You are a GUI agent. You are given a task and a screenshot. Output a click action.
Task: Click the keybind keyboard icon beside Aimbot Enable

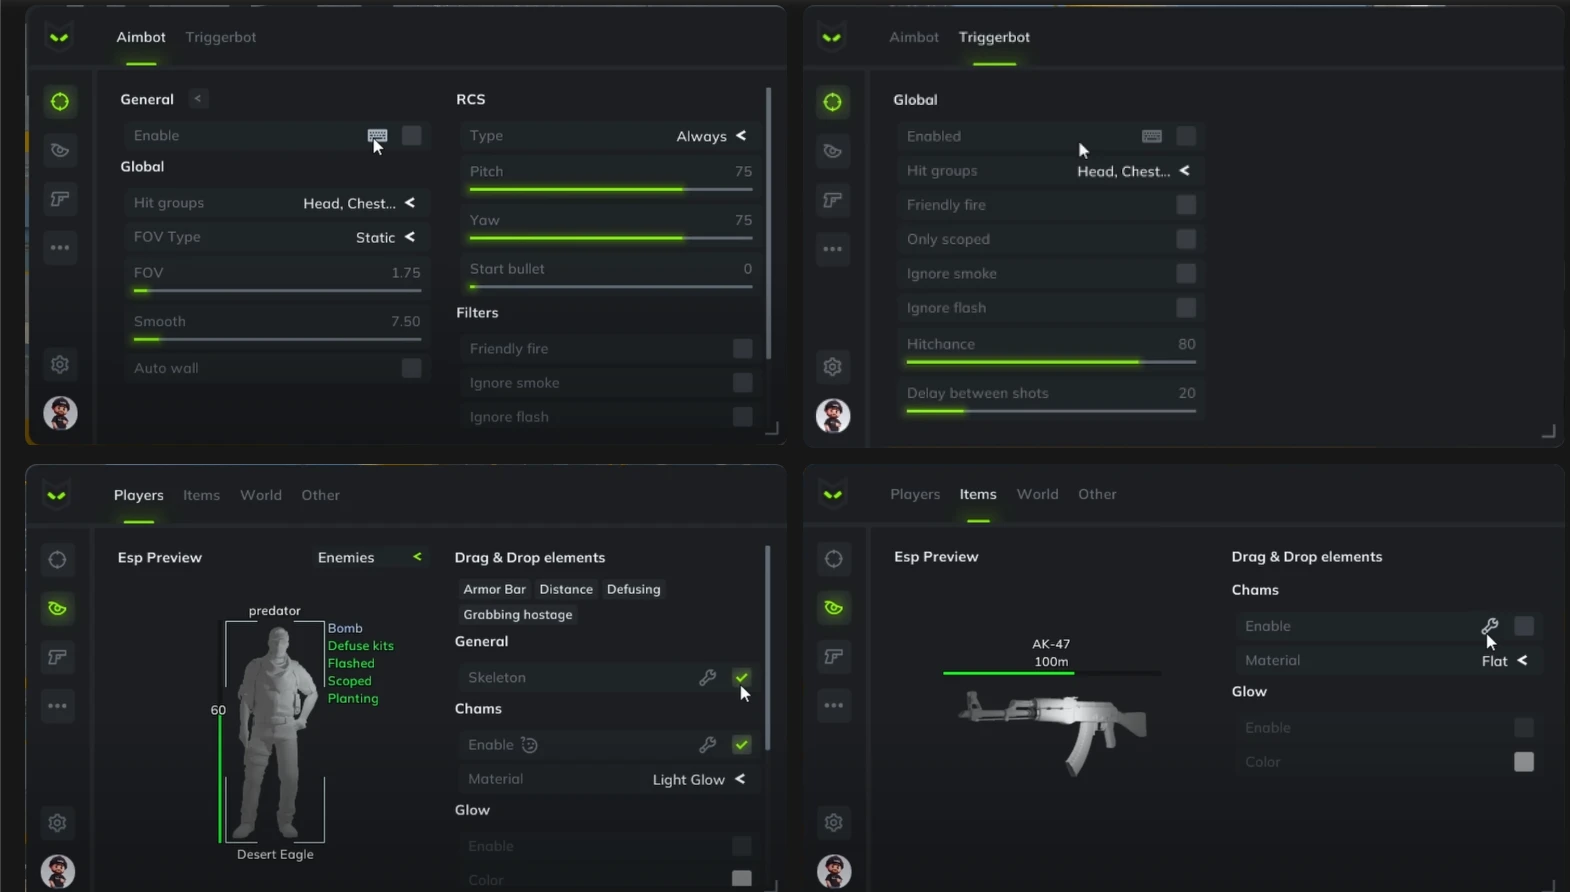click(x=377, y=136)
